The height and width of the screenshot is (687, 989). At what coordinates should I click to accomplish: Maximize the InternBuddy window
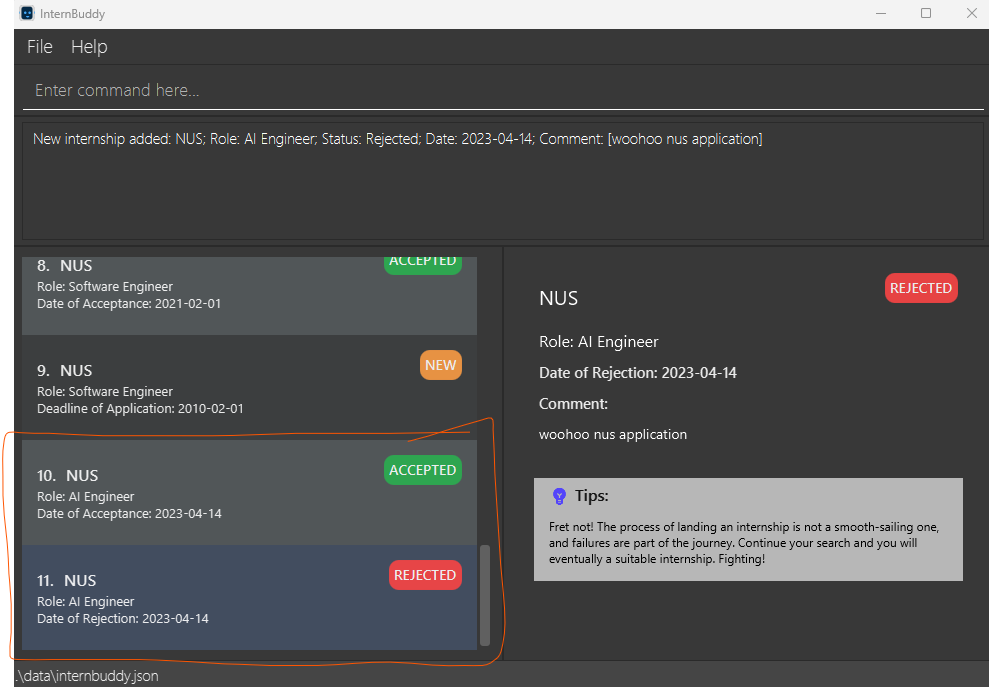click(x=926, y=13)
